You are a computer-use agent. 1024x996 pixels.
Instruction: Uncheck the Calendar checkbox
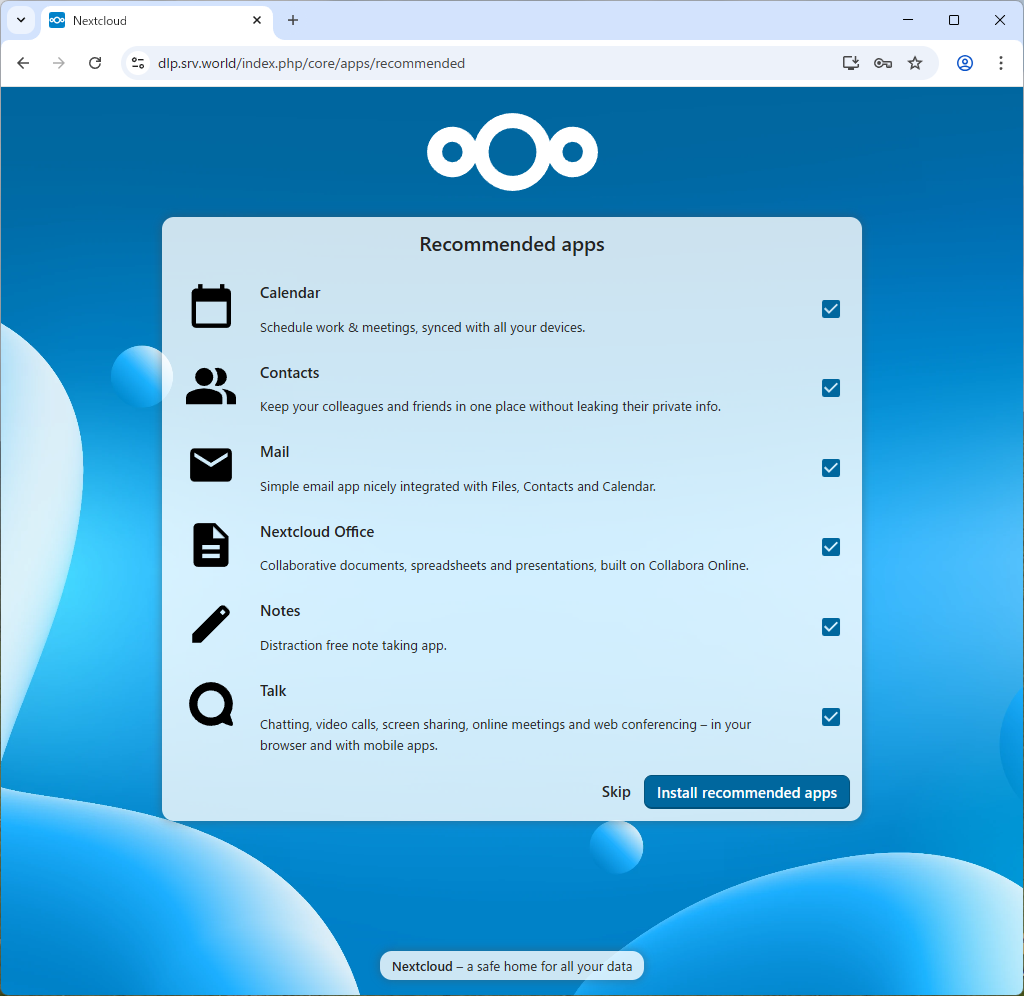[831, 309]
